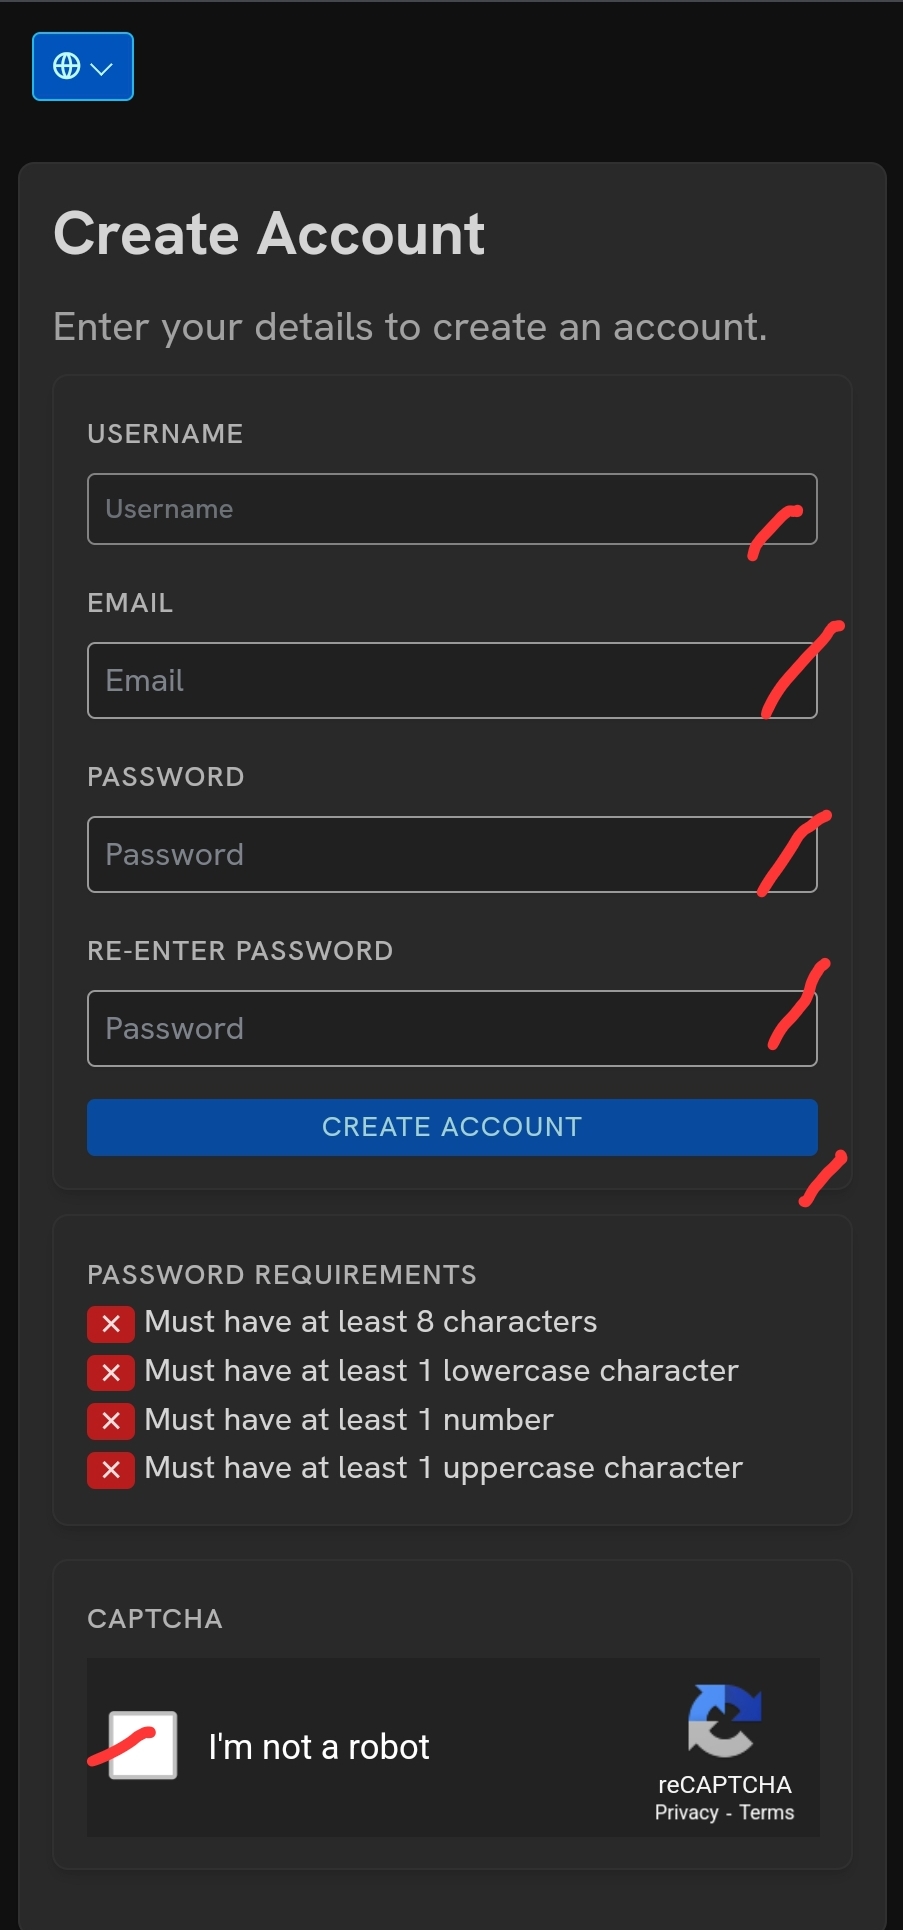Focus the Re-enter Password input field
Screen dimensions: 903x1930
[x=452, y=1028]
